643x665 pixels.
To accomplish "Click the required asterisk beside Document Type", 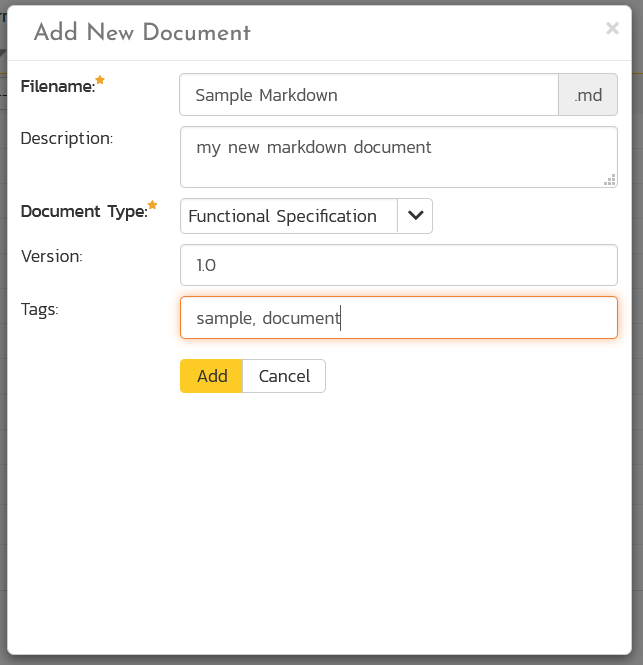I will coord(152,205).
